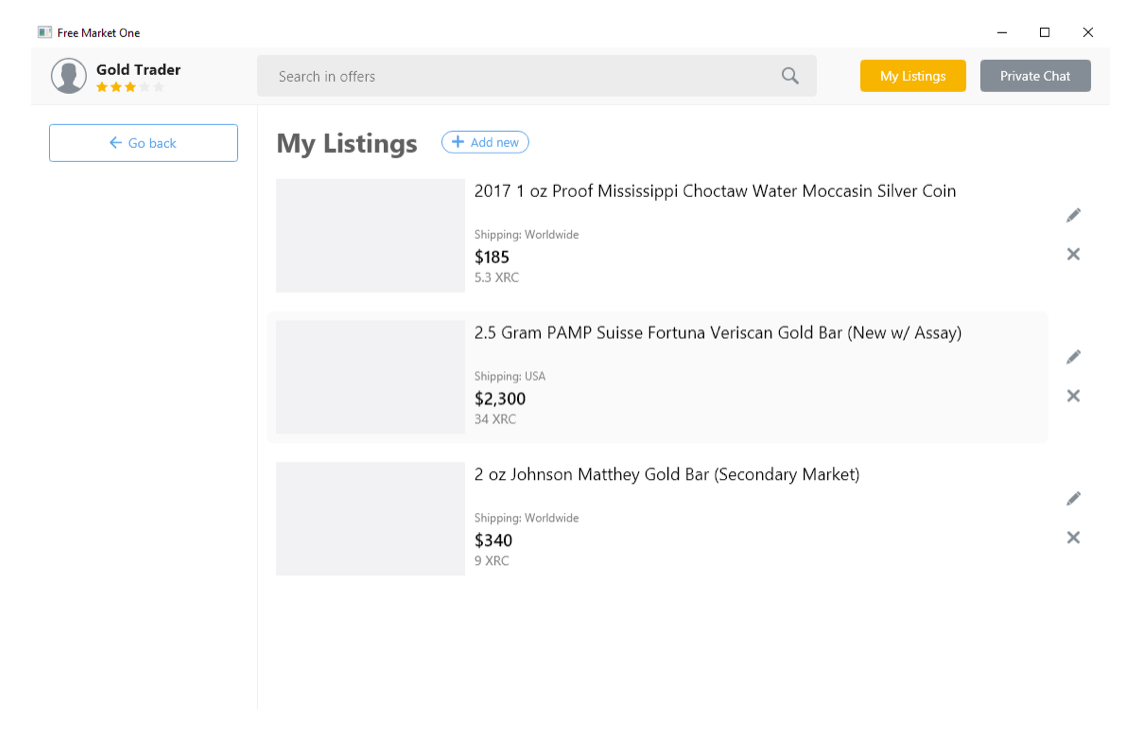The width and height of the screenshot is (1141, 729).
Task: Click the Free Market One app icon
Action: (x=45, y=33)
